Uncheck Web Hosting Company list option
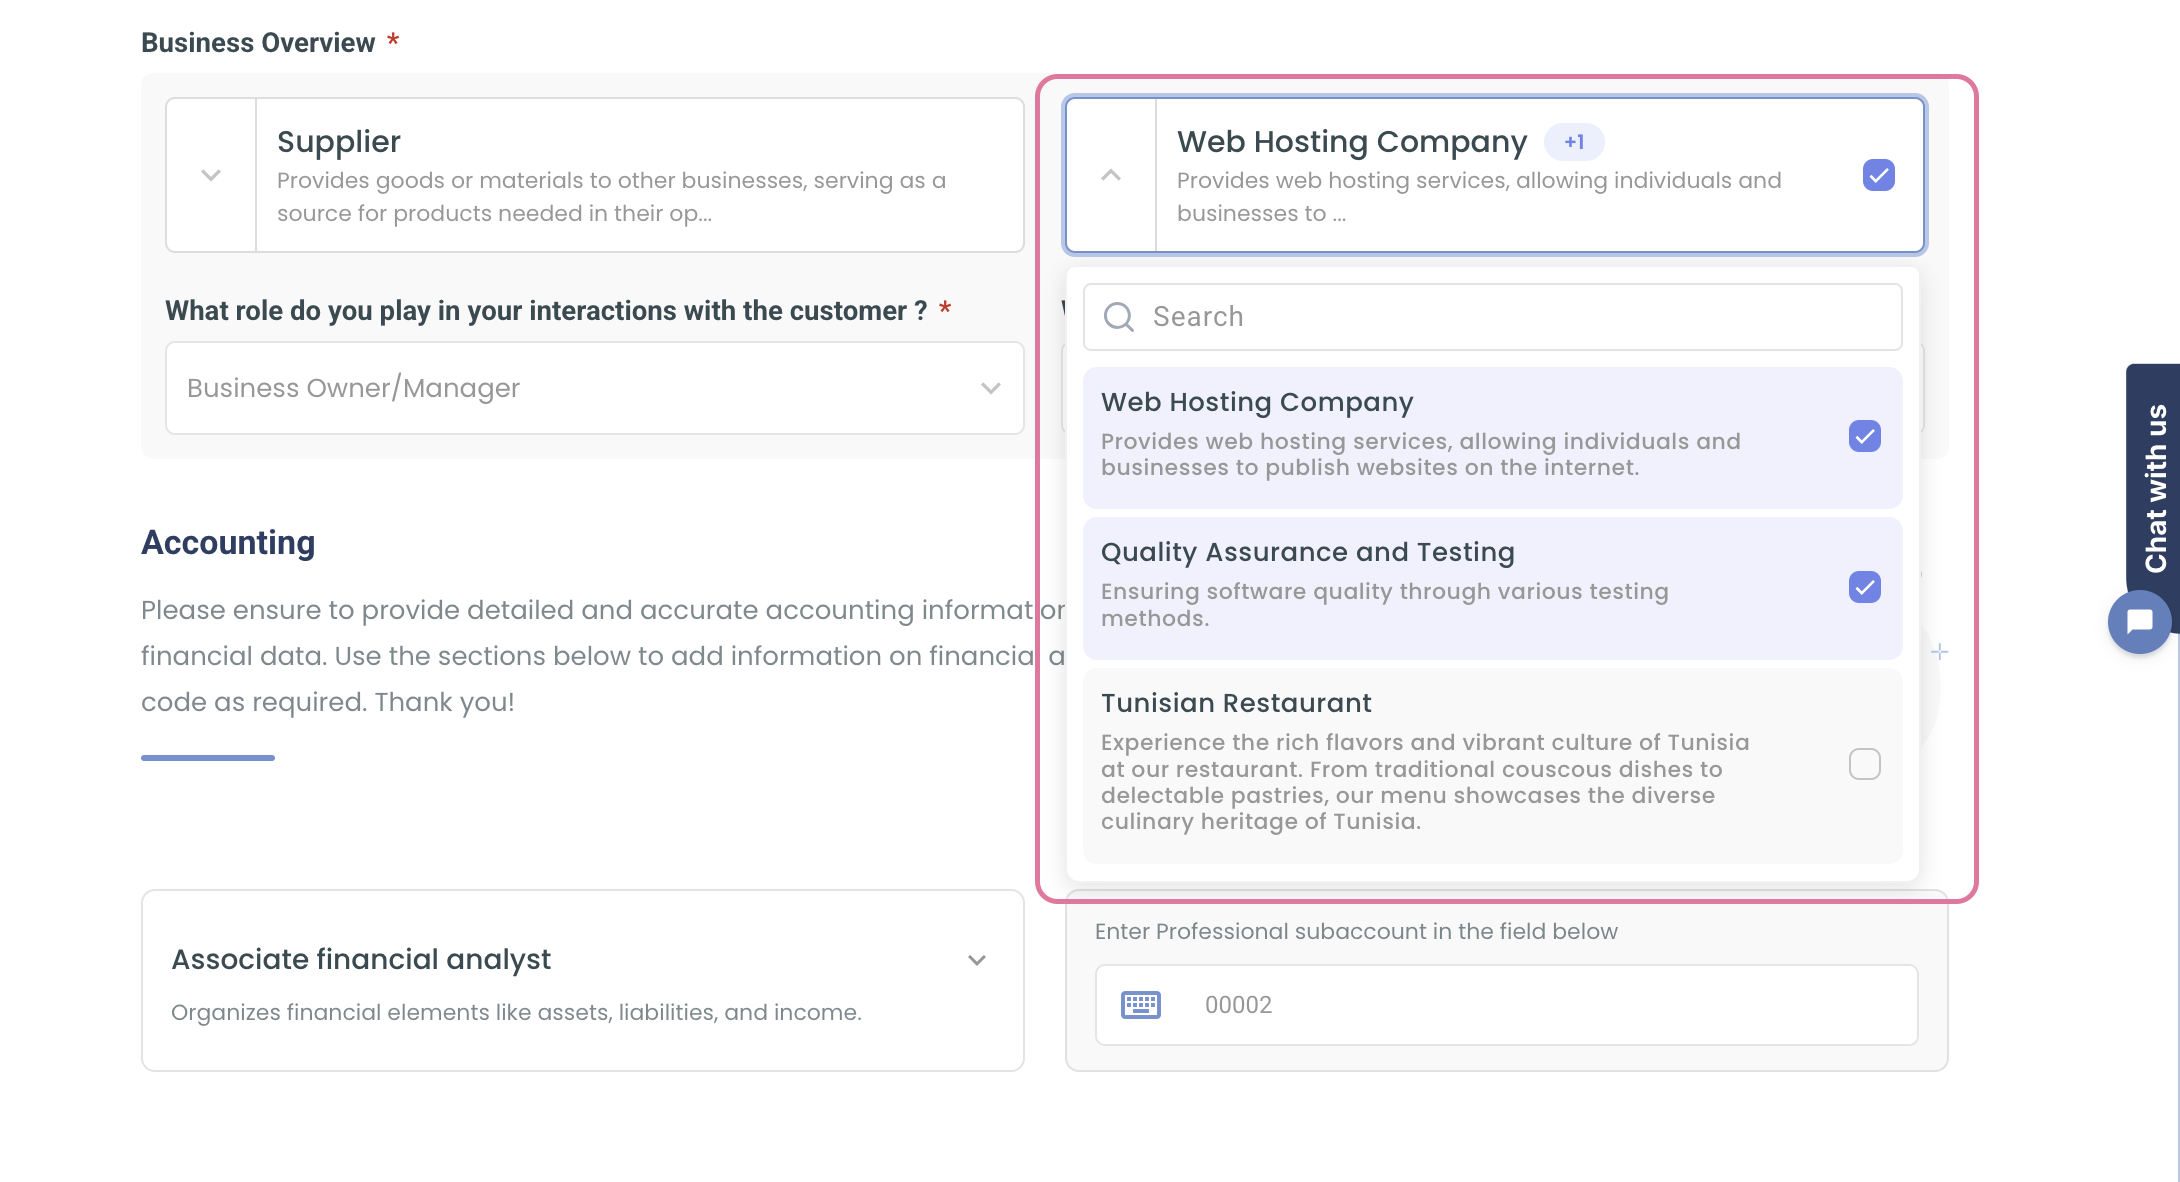Viewport: 2180px width, 1182px height. pos(1864,437)
